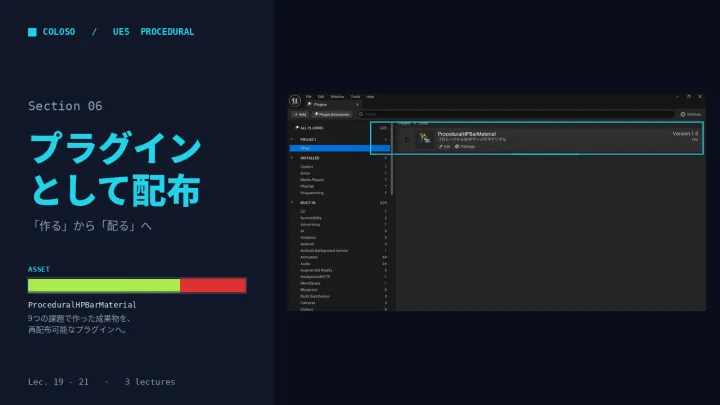The image size is (720, 405).
Task: Select the Accessibility category
Action: [340, 218]
